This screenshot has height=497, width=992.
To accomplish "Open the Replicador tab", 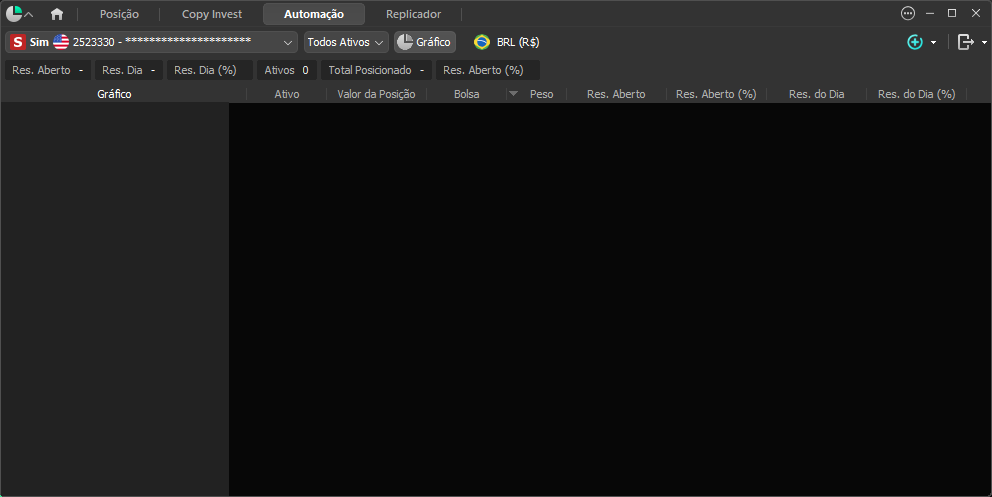I will tap(414, 14).
